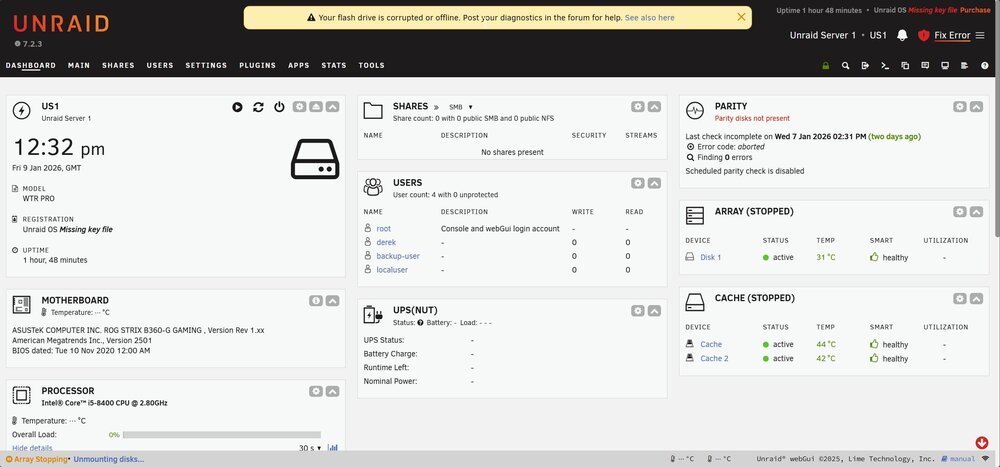Collapse the Motherboard tile
This screenshot has height=467, width=1000.
coord(332,300)
